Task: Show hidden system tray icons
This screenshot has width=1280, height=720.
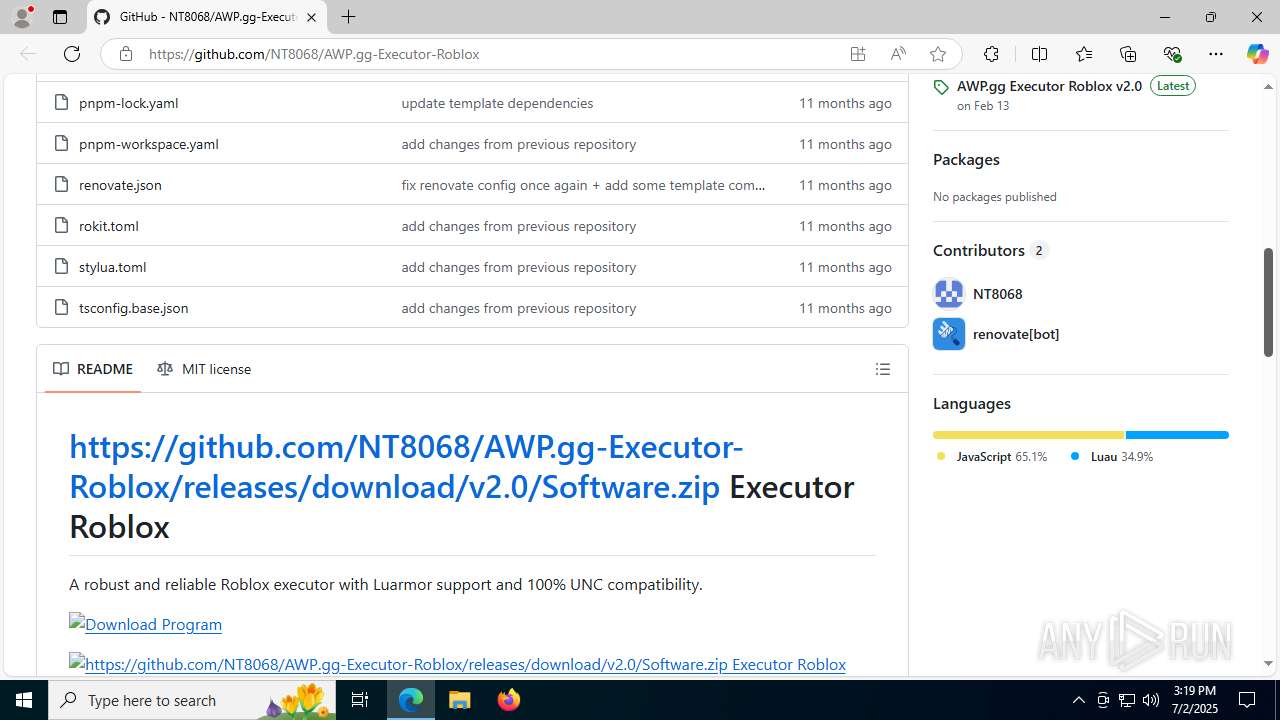Action: coord(1078,700)
